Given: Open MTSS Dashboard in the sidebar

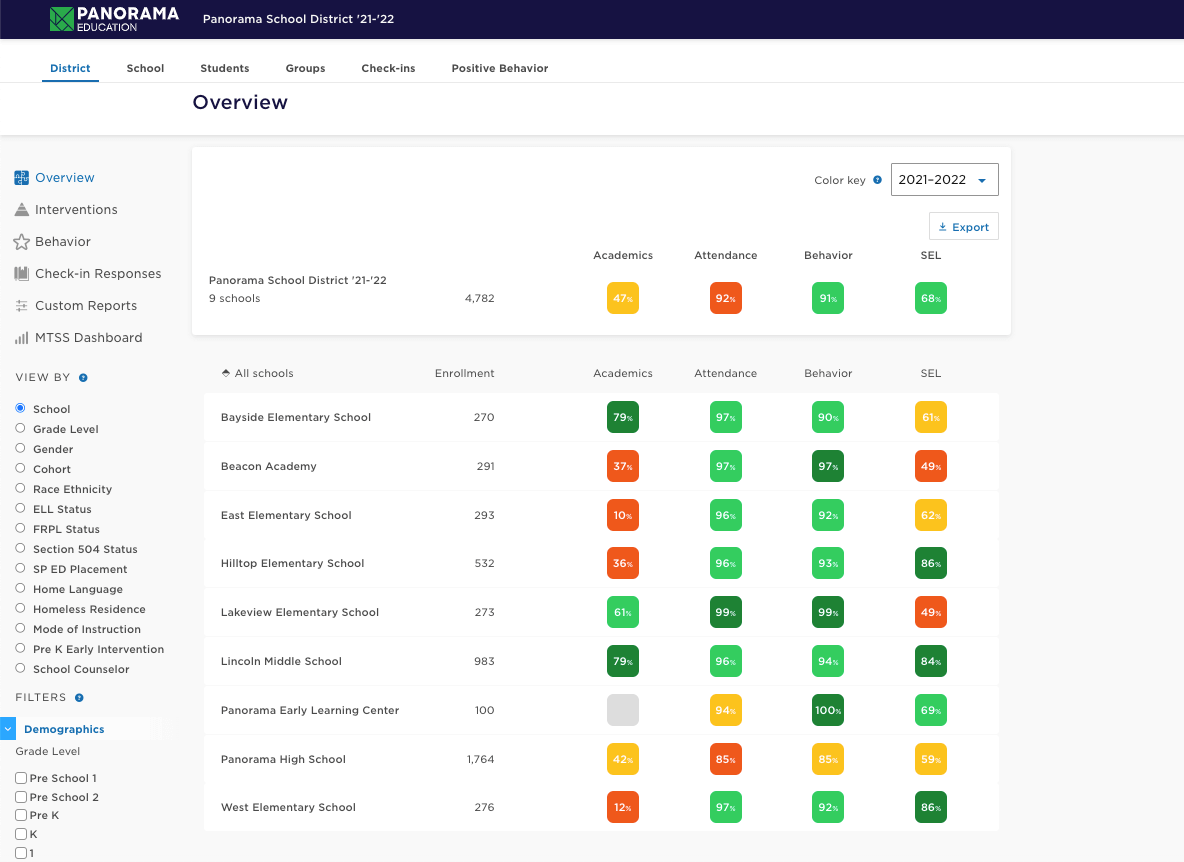Looking at the screenshot, I should [x=88, y=337].
